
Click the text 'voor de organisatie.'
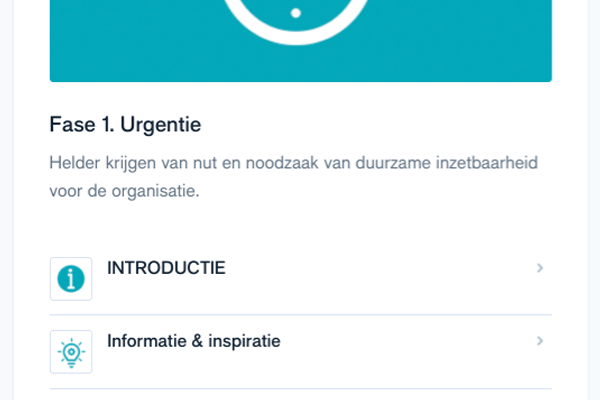124,191
